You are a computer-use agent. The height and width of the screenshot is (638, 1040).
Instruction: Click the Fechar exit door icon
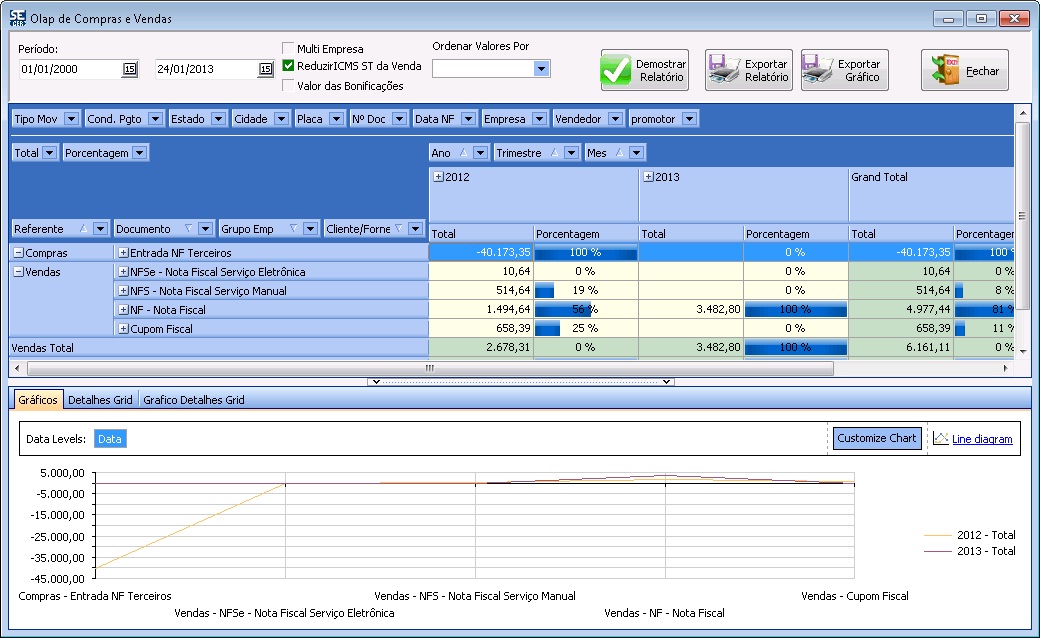tap(946, 71)
